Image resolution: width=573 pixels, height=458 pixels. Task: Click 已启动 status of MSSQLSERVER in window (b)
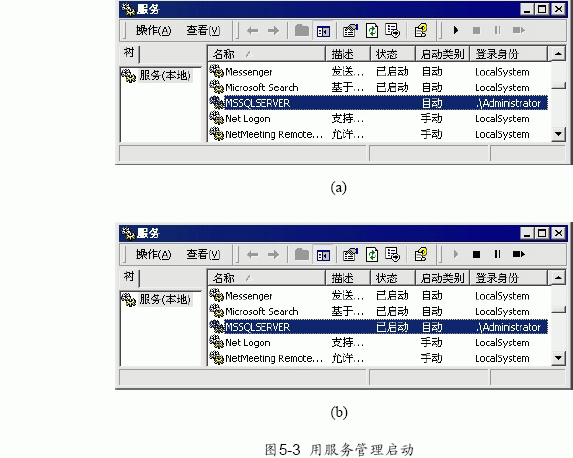[392, 327]
